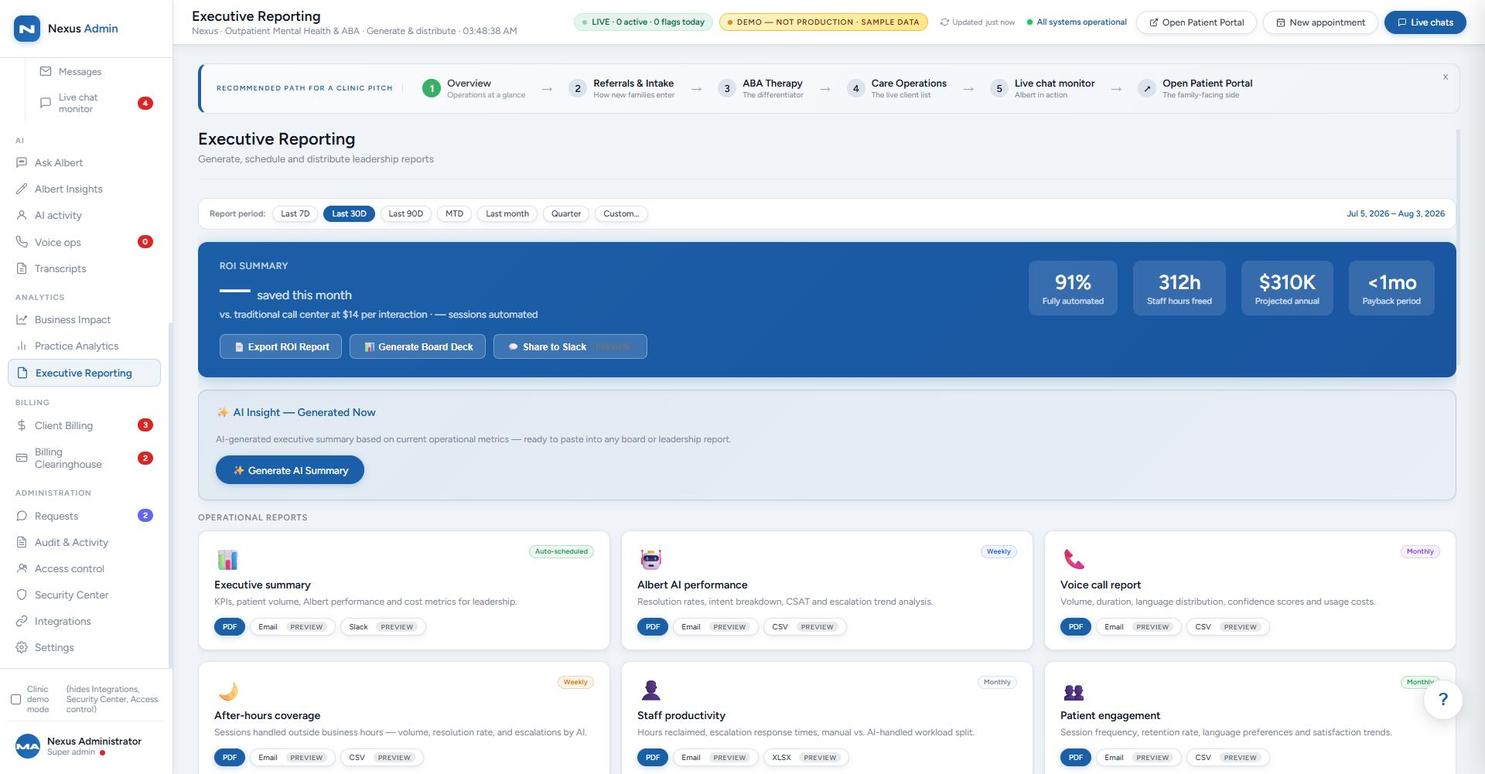Image resolution: width=1485 pixels, height=774 pixels.
Task: Click the After-hours coverage moon icon
Action: 227,691
